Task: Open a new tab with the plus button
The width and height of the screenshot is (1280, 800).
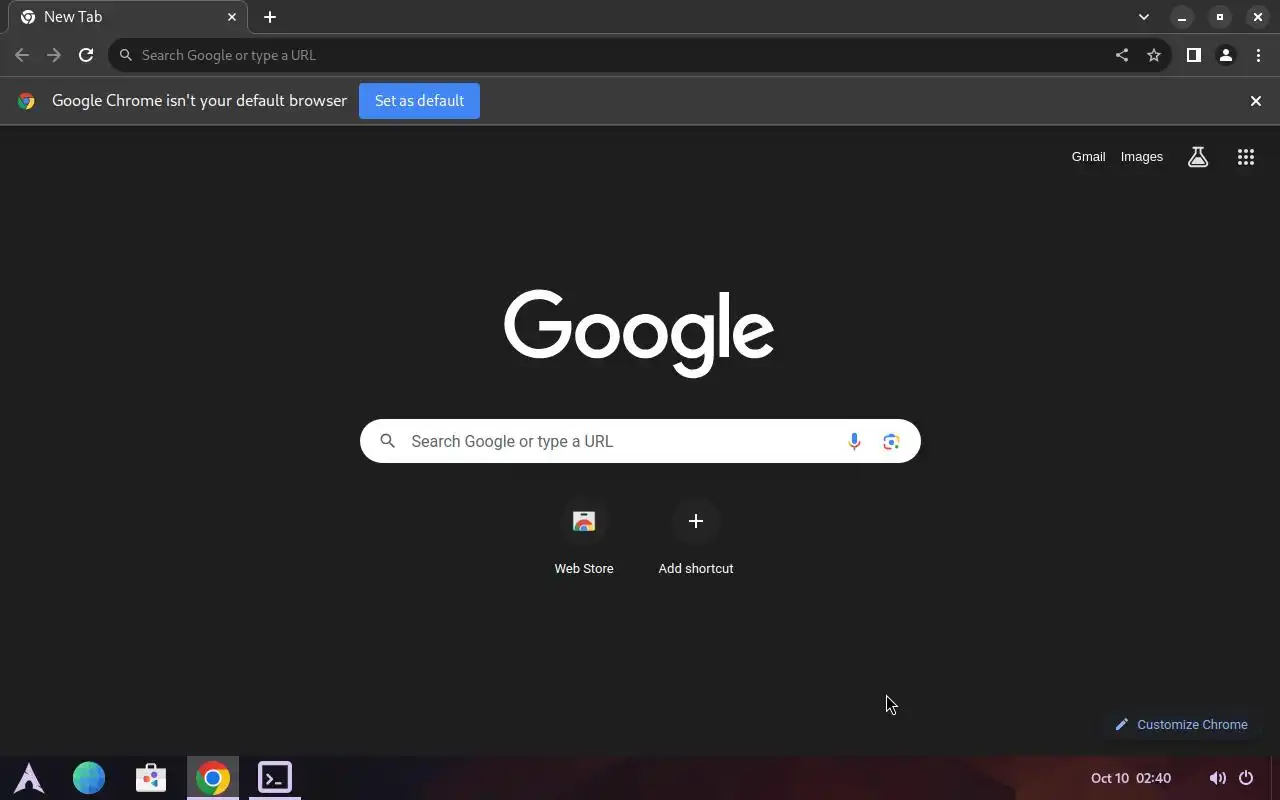Action: coord(270,17)
